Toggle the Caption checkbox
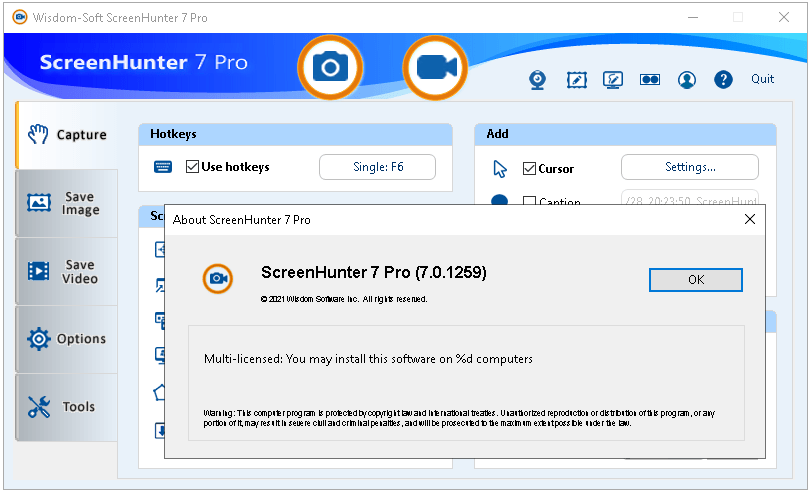The height and width of the screenshot is (492, 810). click(x=529, y=201)
